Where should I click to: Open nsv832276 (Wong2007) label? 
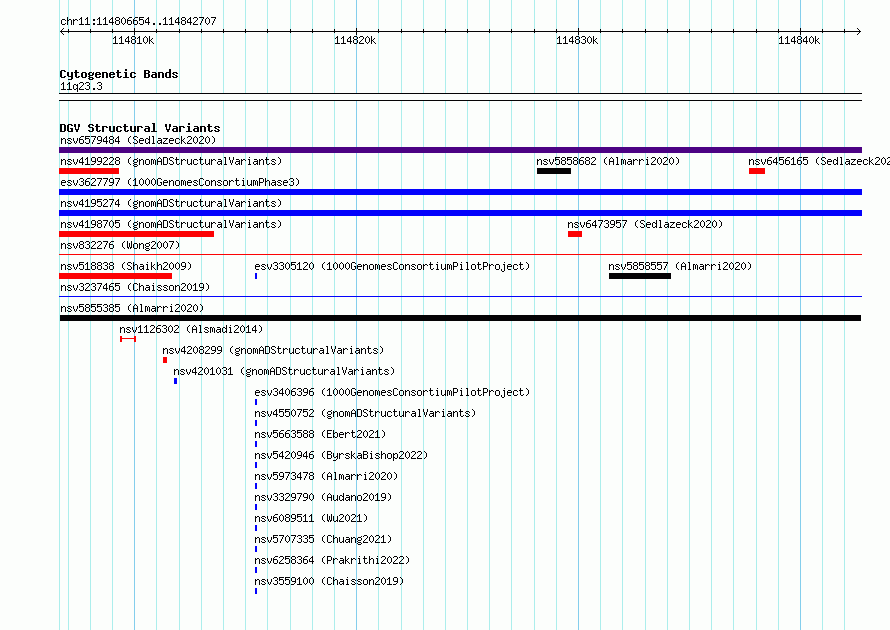(120, 245)
